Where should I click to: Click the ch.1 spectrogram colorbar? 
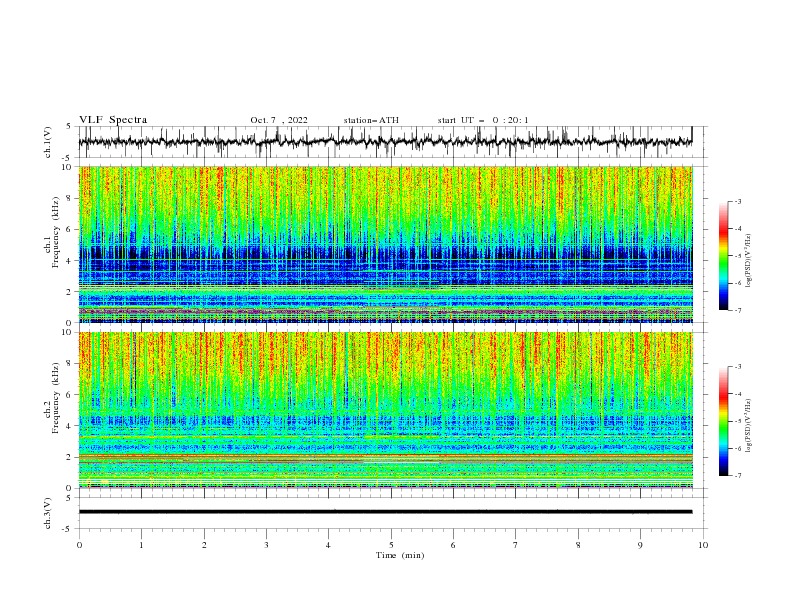pyautogui.click(x=724, y=256)
